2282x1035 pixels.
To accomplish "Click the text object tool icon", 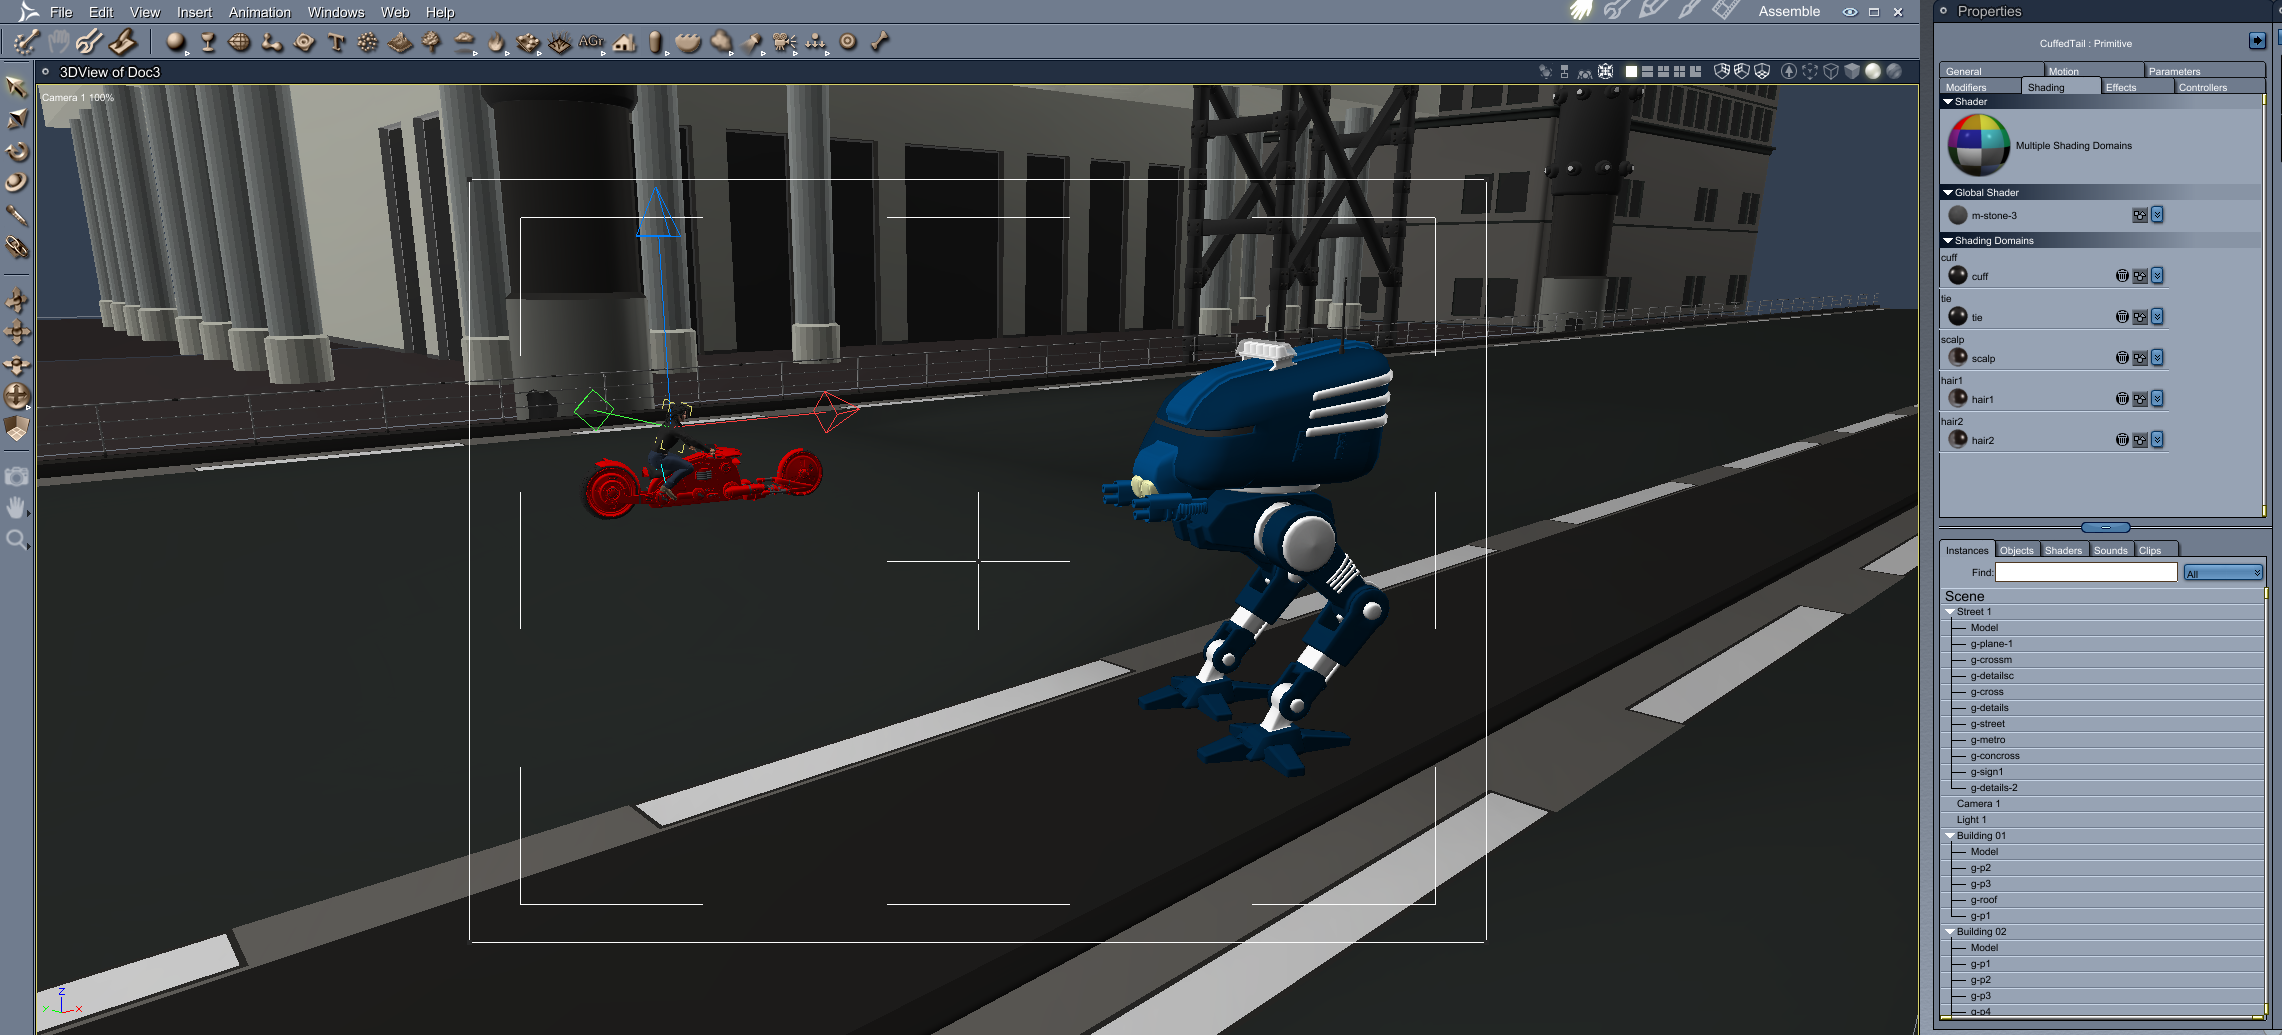I will (336, 42).
